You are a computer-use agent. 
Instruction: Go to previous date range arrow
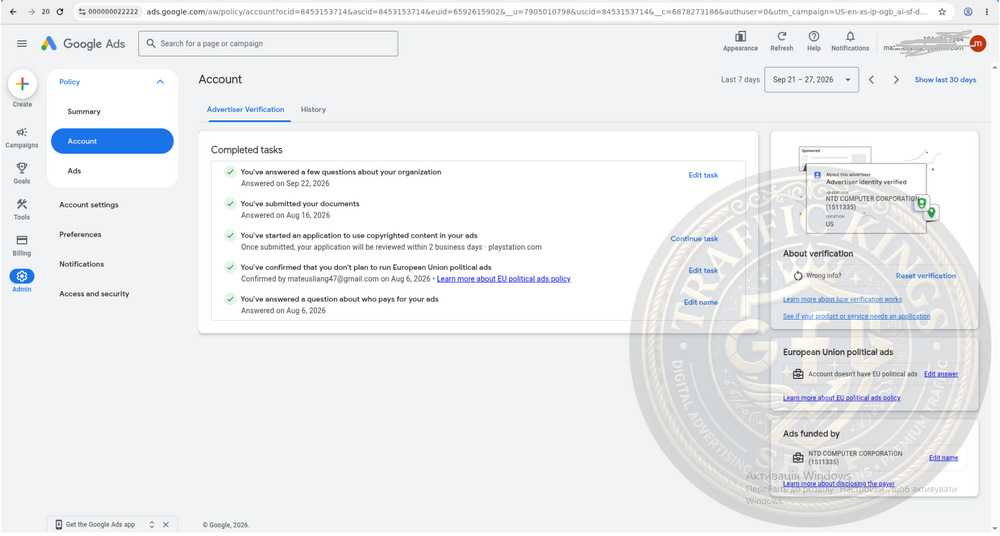coord(871,80)
